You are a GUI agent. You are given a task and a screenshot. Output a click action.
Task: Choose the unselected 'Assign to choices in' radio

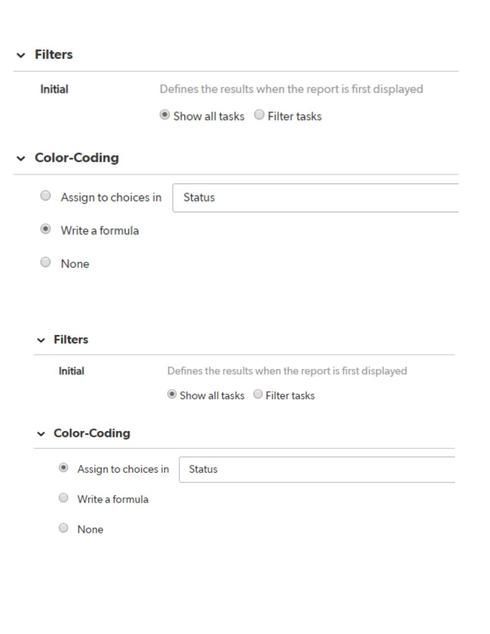(46, 196)
